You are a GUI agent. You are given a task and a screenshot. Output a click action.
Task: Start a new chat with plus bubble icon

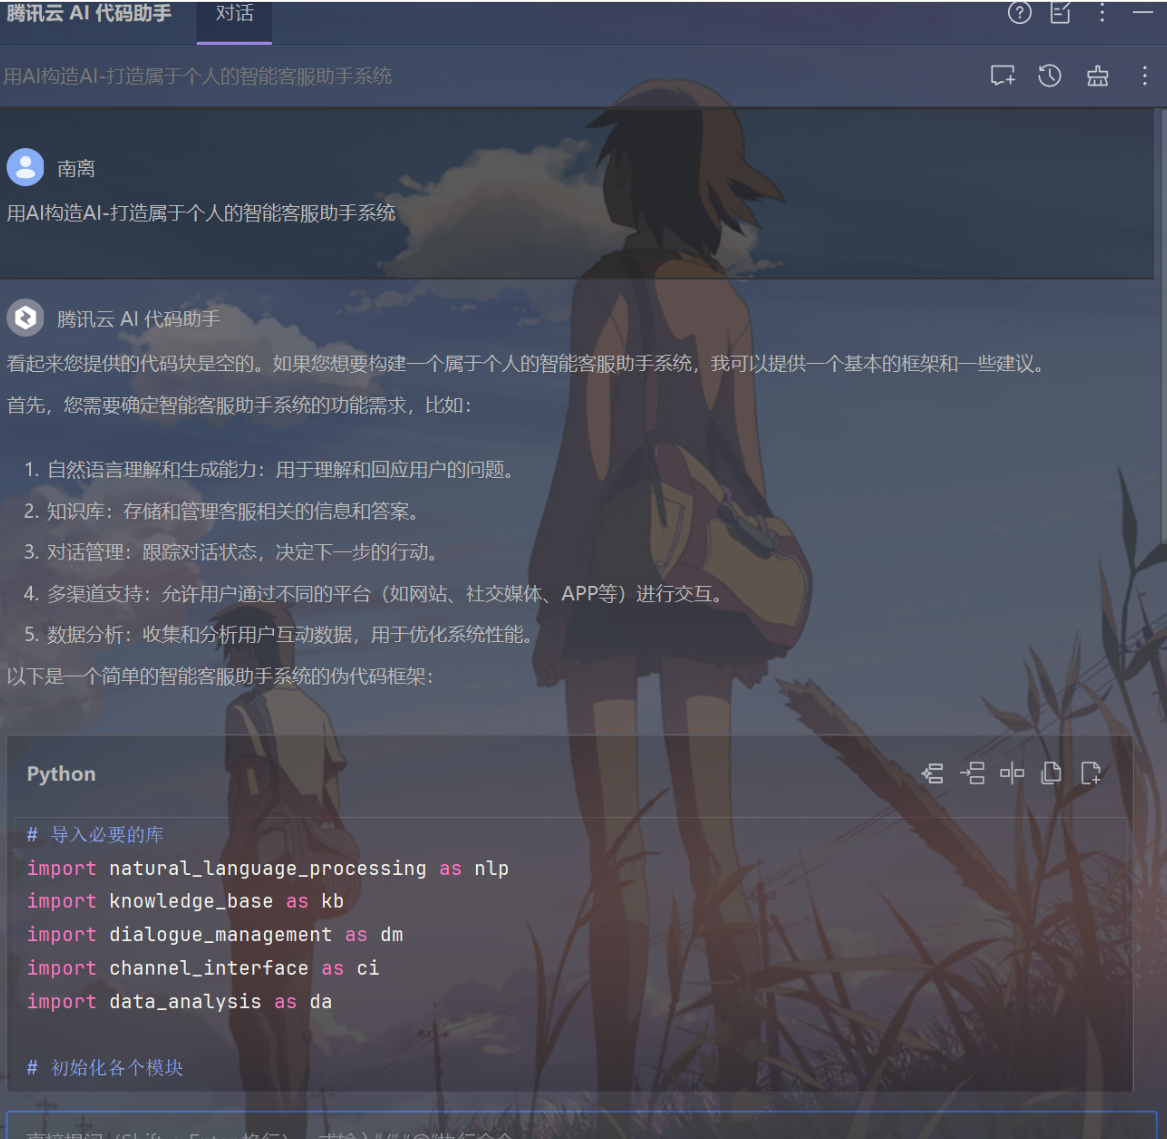tap(1003, 76)
